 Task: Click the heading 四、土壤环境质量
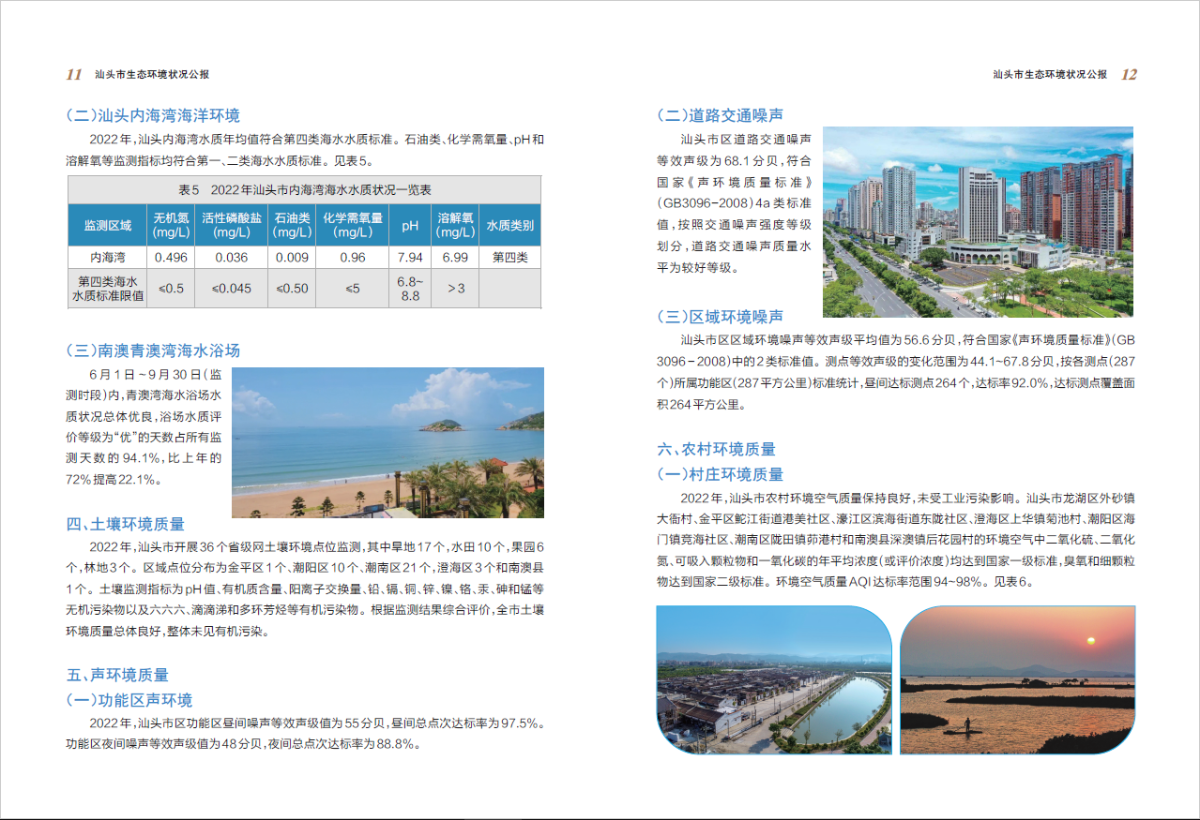pos(125,524)
